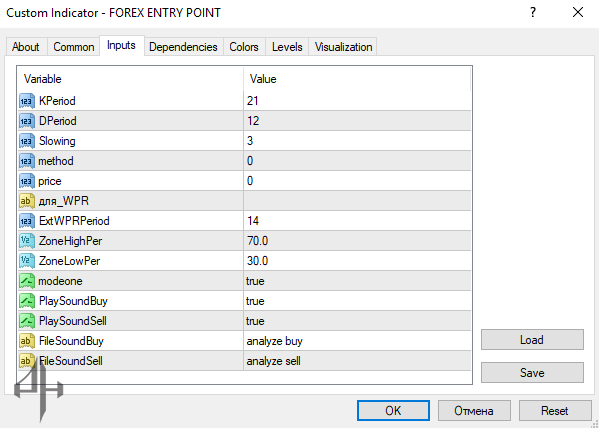Viewport: 599px width, 428px height.
Task: Select the ZoneLowPer variable name
Action: tap(70, 261)
